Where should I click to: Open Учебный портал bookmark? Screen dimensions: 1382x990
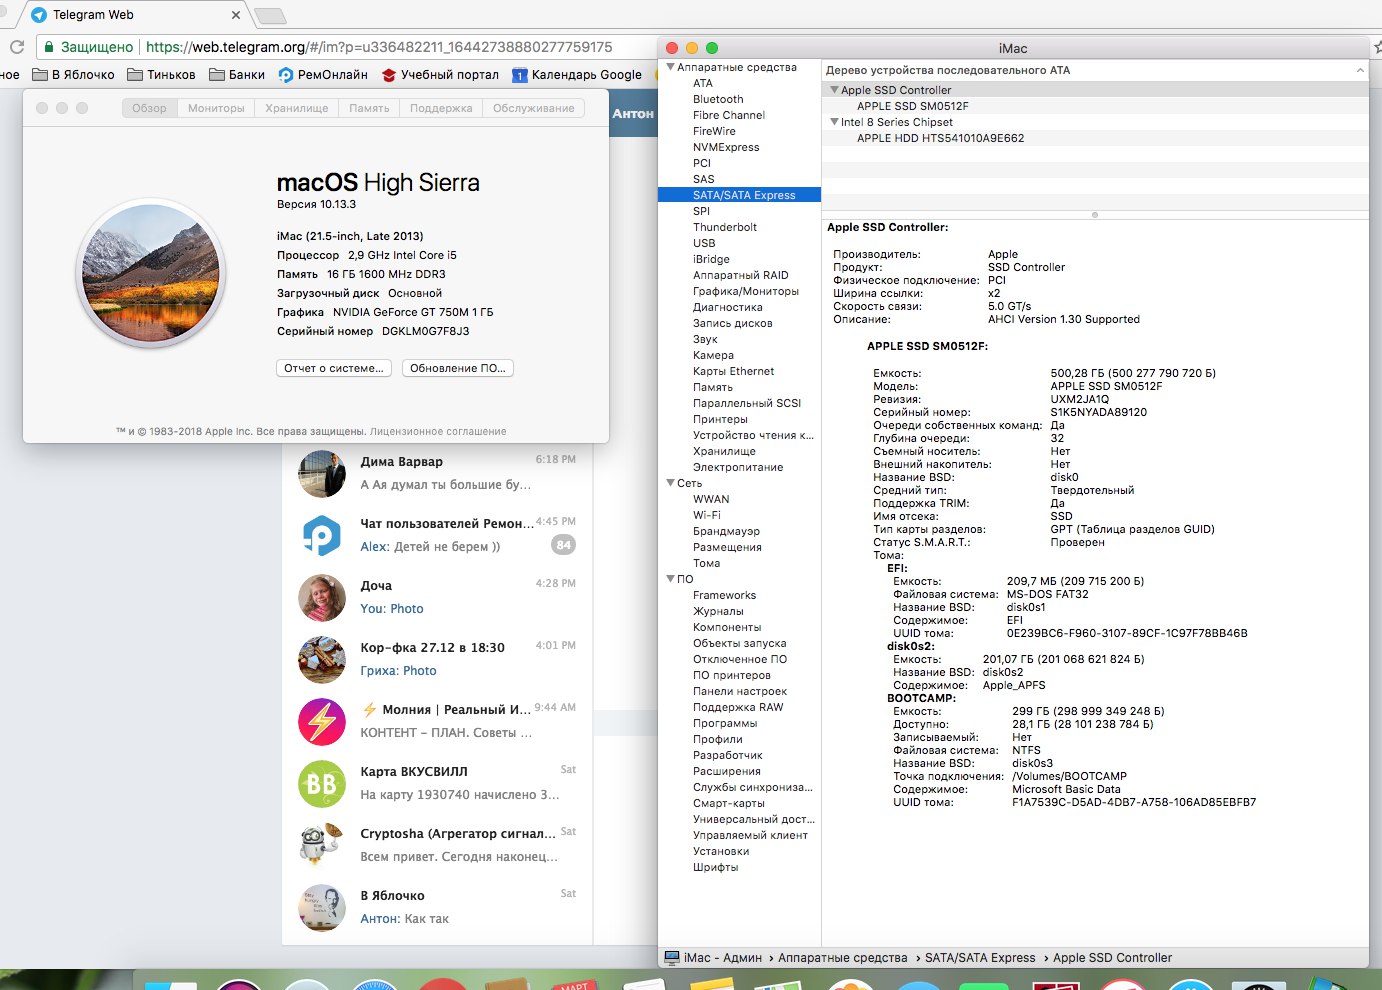pos(440,75)
